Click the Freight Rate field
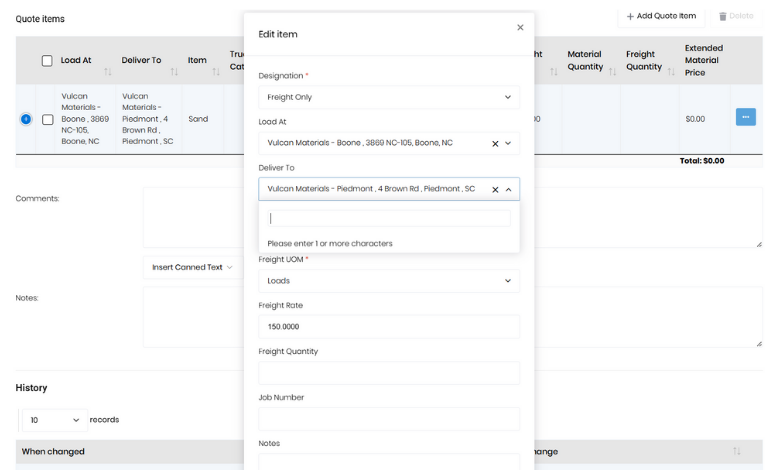Viewport: 780px width, 470px height. click(388, 327)
